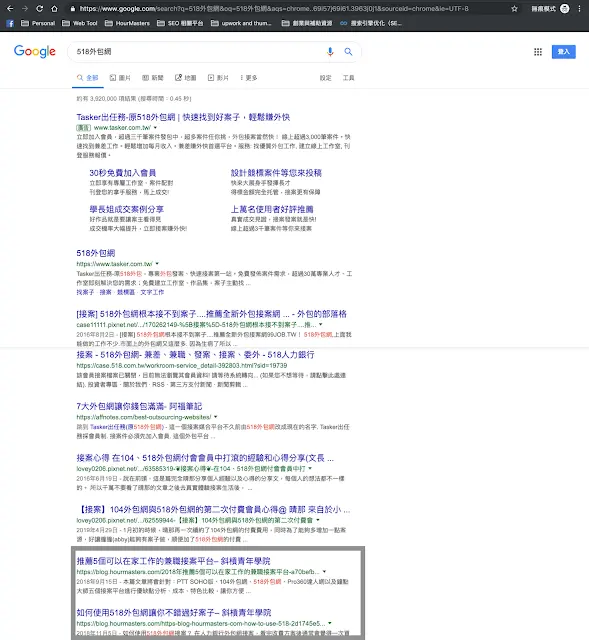Expand arrow beside hourmasters how-to-use-518 URL
589x640 pixels.
point(330,623)
